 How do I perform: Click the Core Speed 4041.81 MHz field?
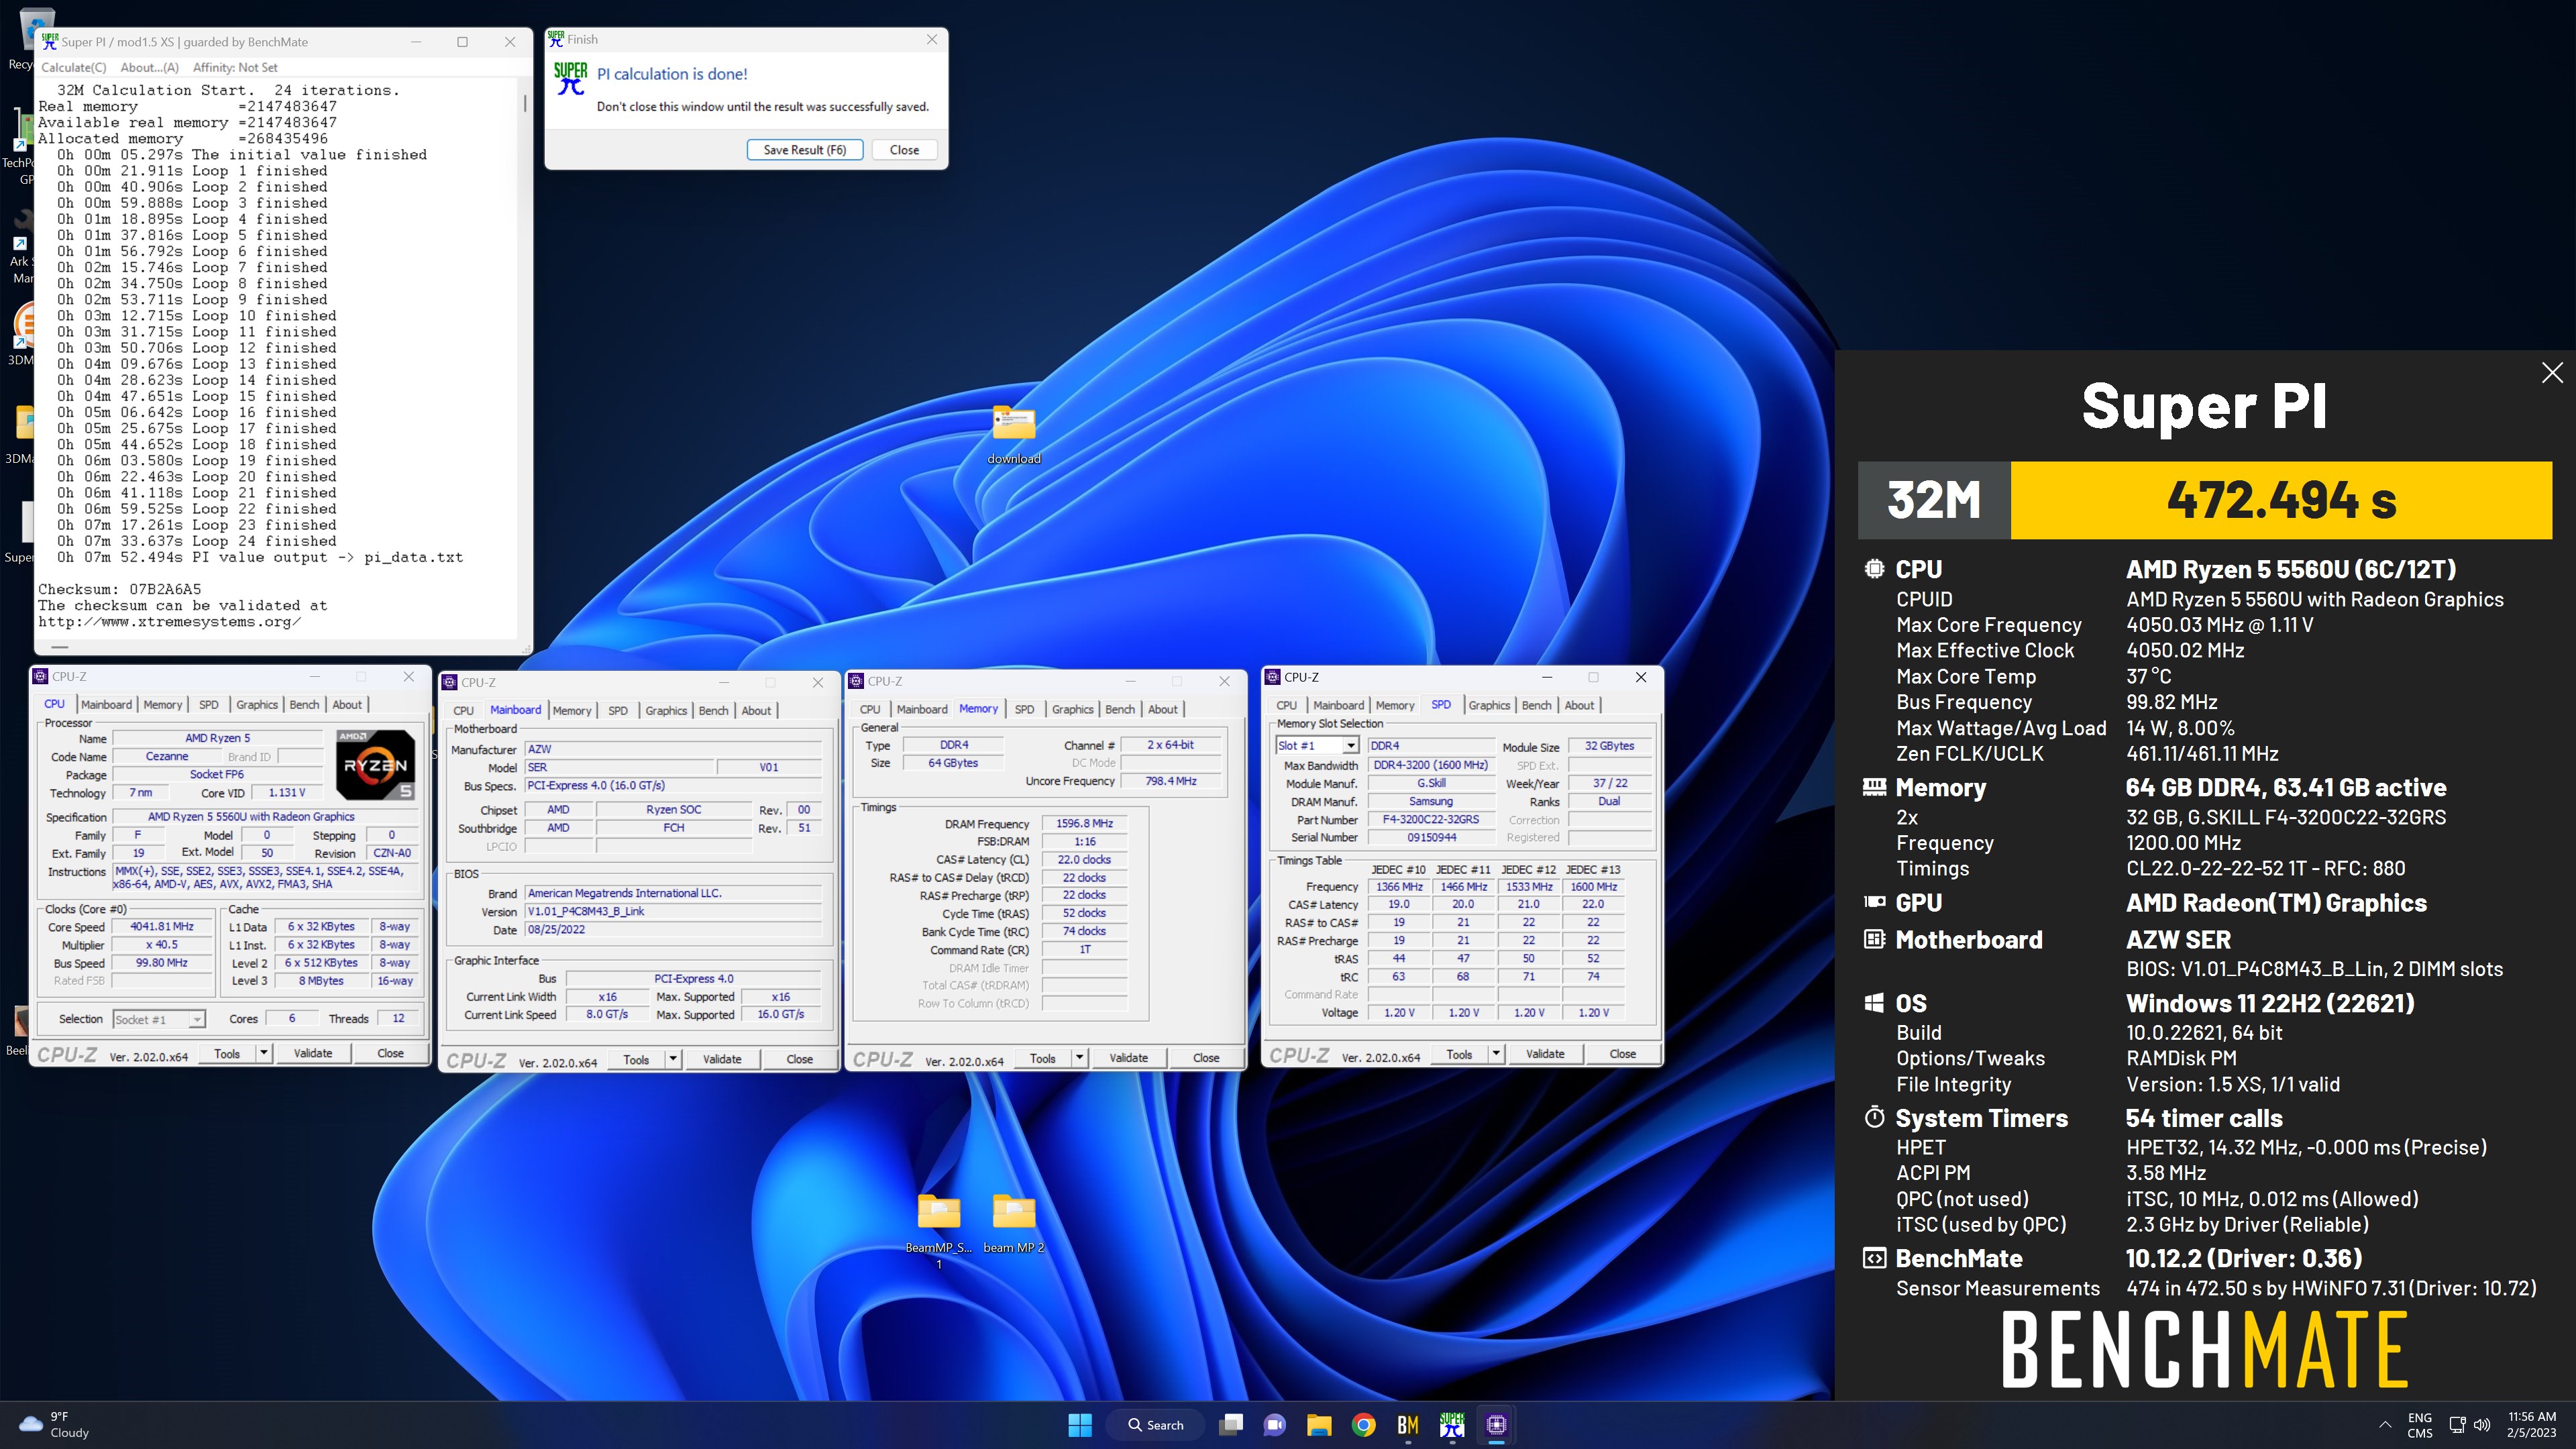[162, 927]
